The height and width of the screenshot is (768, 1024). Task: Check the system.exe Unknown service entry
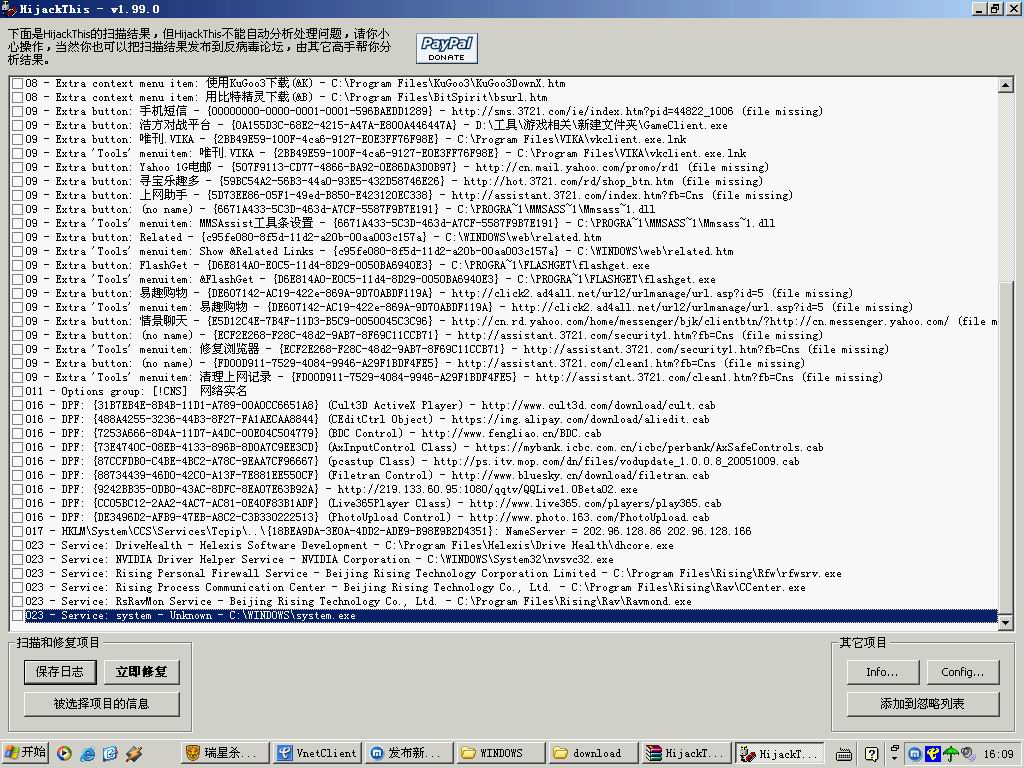click(18, 616)
